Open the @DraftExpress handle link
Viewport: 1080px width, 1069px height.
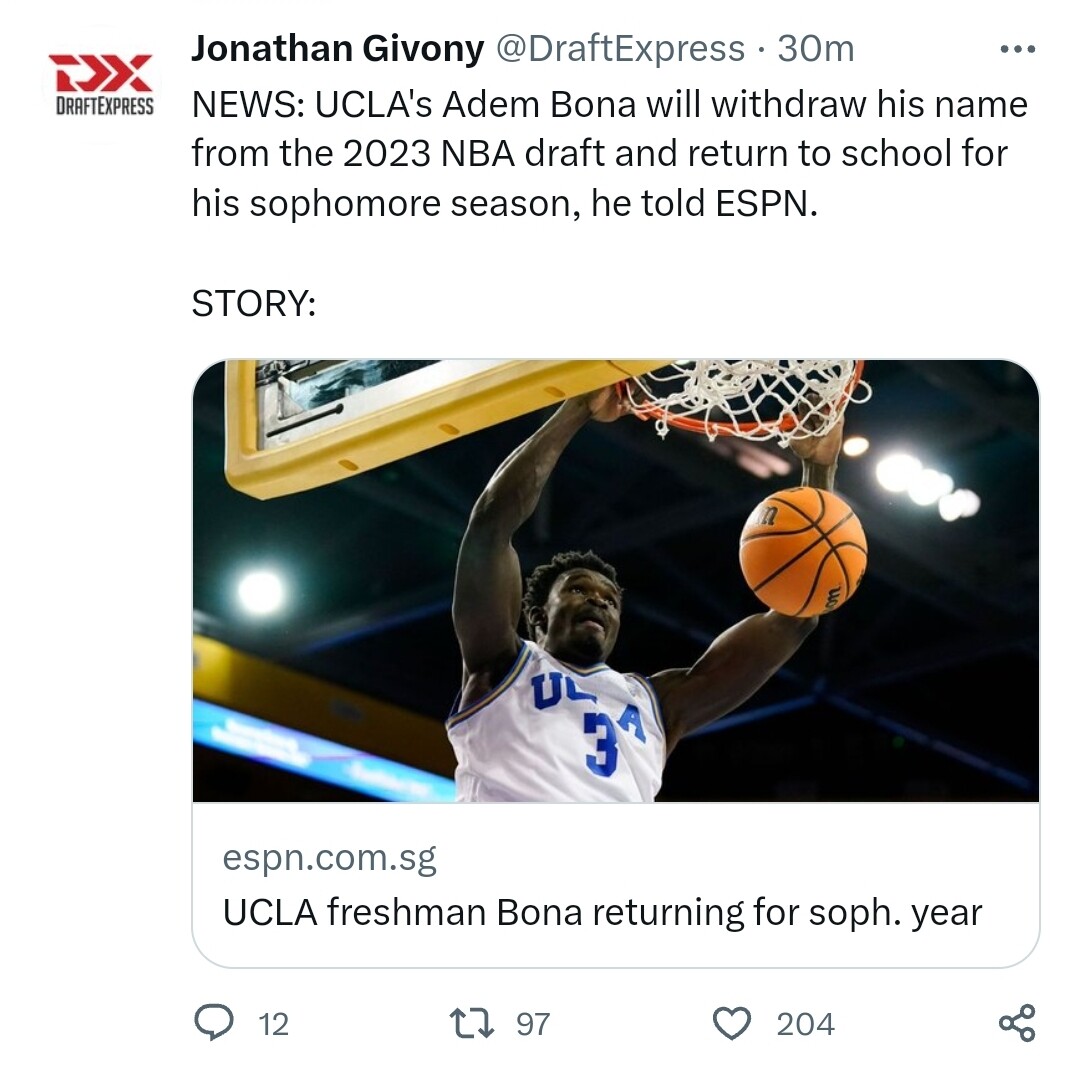click(620, 48)
